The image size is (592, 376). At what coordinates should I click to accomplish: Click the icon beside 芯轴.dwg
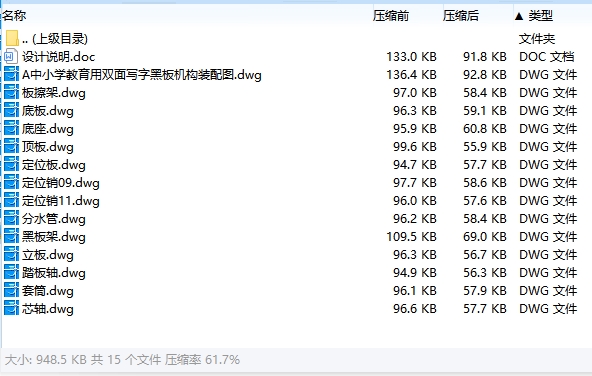(11, 309)
